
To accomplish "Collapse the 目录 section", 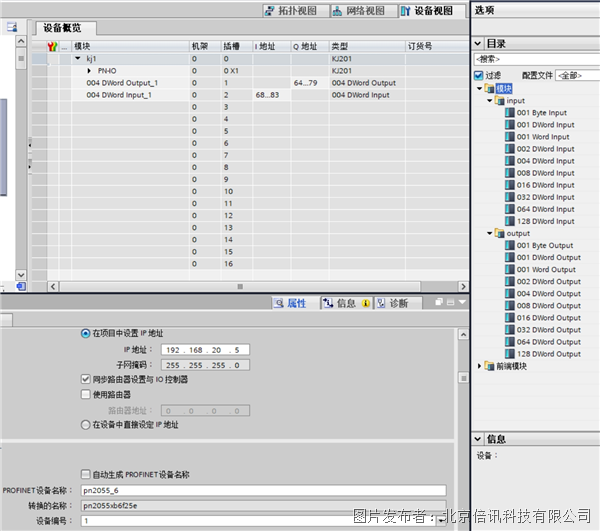I will click(478, 43).
